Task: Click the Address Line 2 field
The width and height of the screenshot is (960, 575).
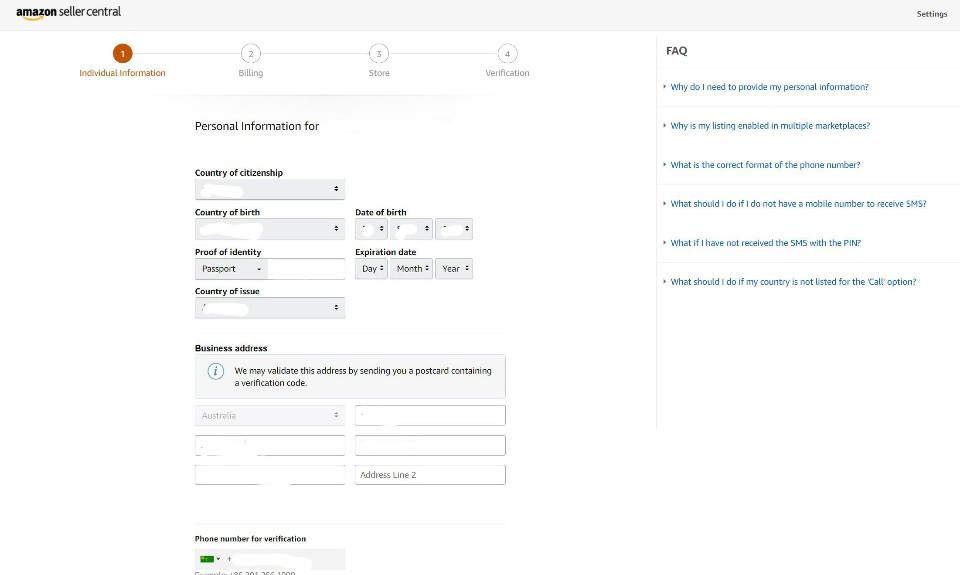Action: [430, 475]
